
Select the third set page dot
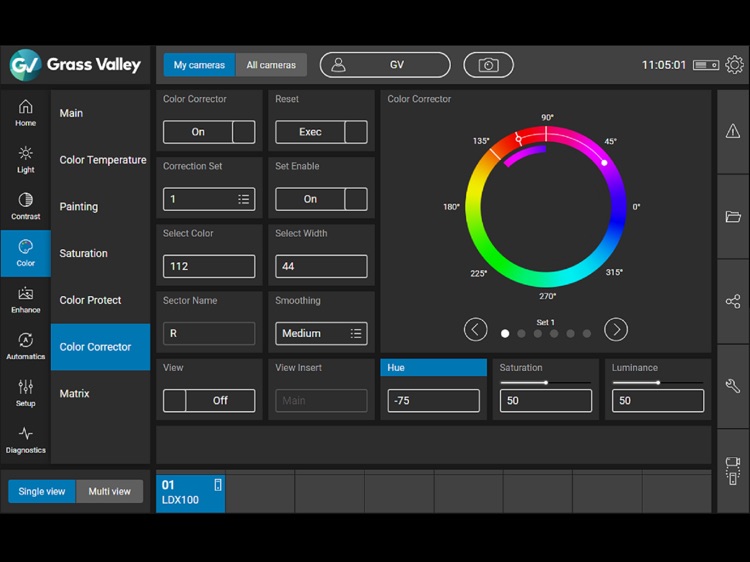click(538, 334)
